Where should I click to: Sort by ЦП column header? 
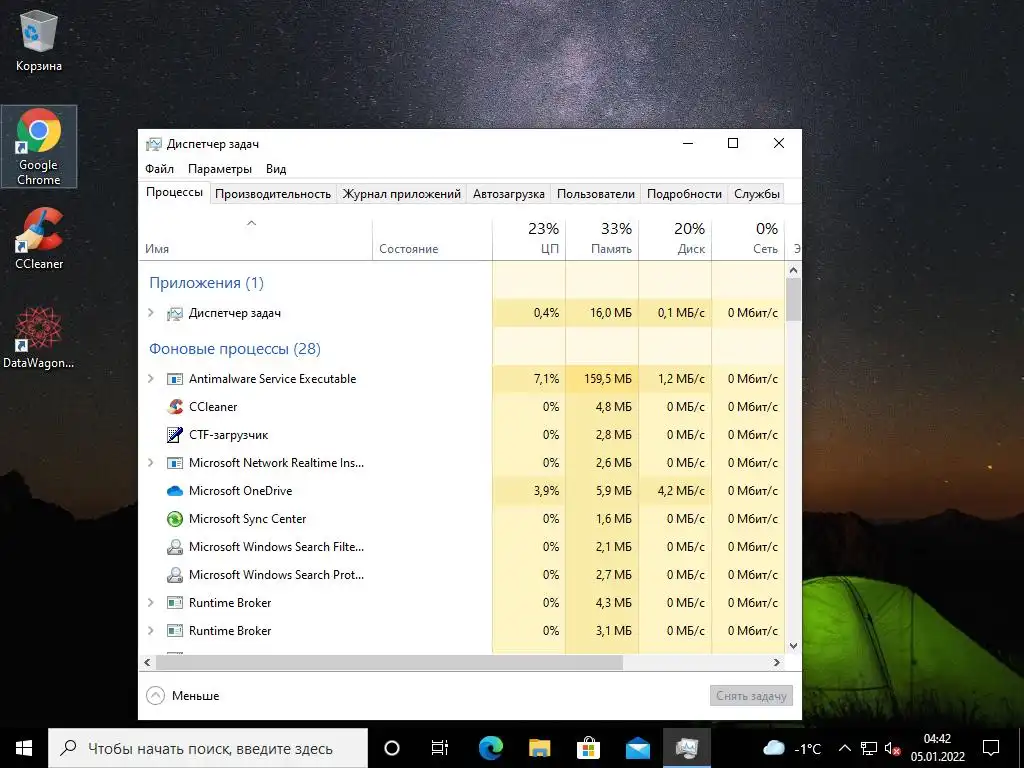point(529,238)
